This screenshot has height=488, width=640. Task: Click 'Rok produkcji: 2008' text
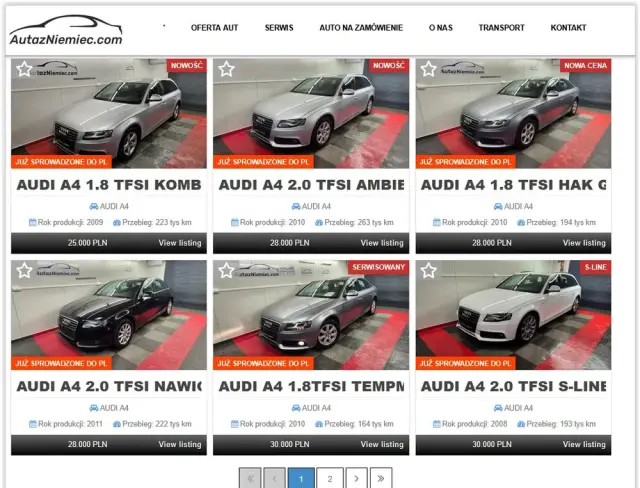[474, 424]
